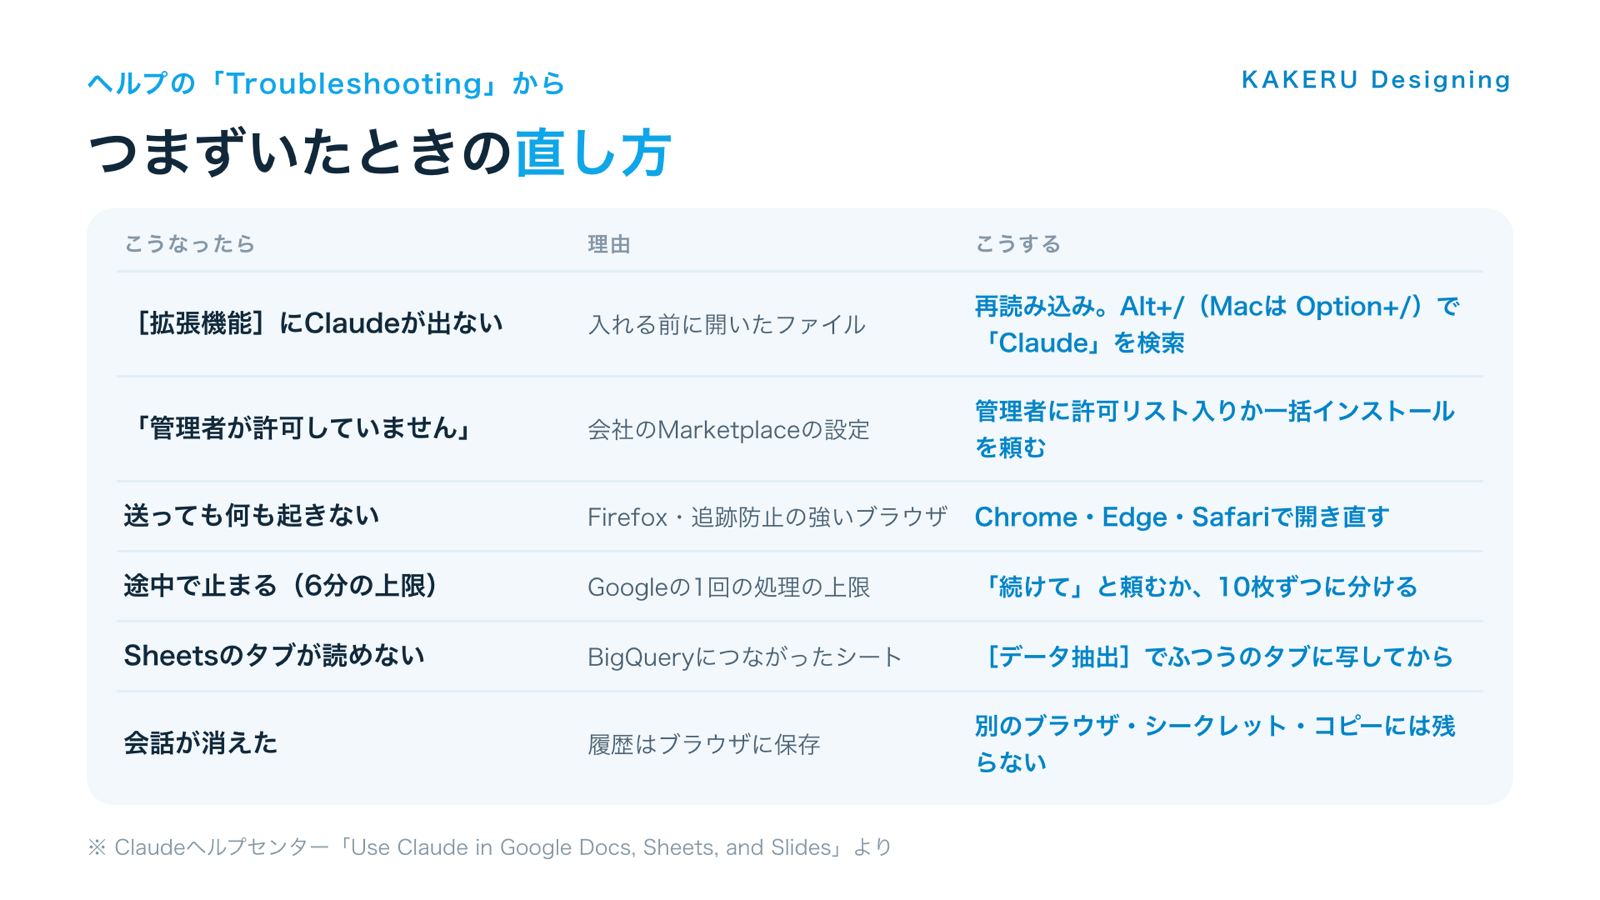The image size is (1600, 900).
Task: Select the cell '履歴はブラウザに保存'
Action: coord(704,744)
